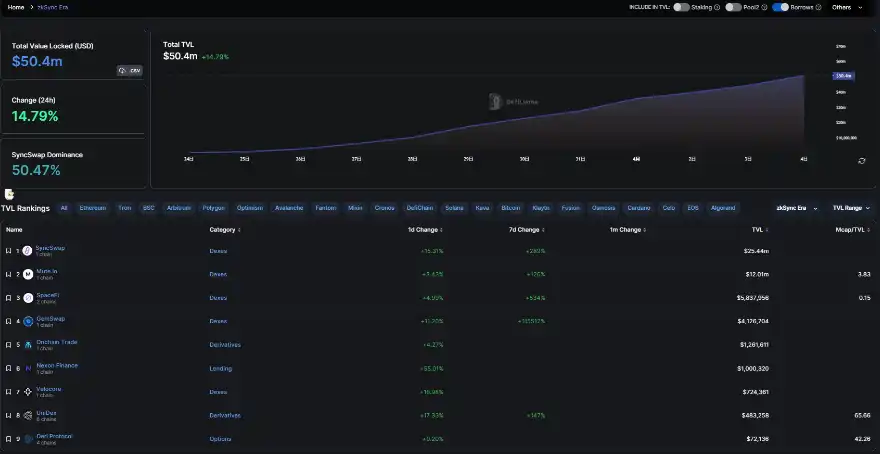Open the Lending category link
Screen dimensions: 880x454
[x=221, y=369]
